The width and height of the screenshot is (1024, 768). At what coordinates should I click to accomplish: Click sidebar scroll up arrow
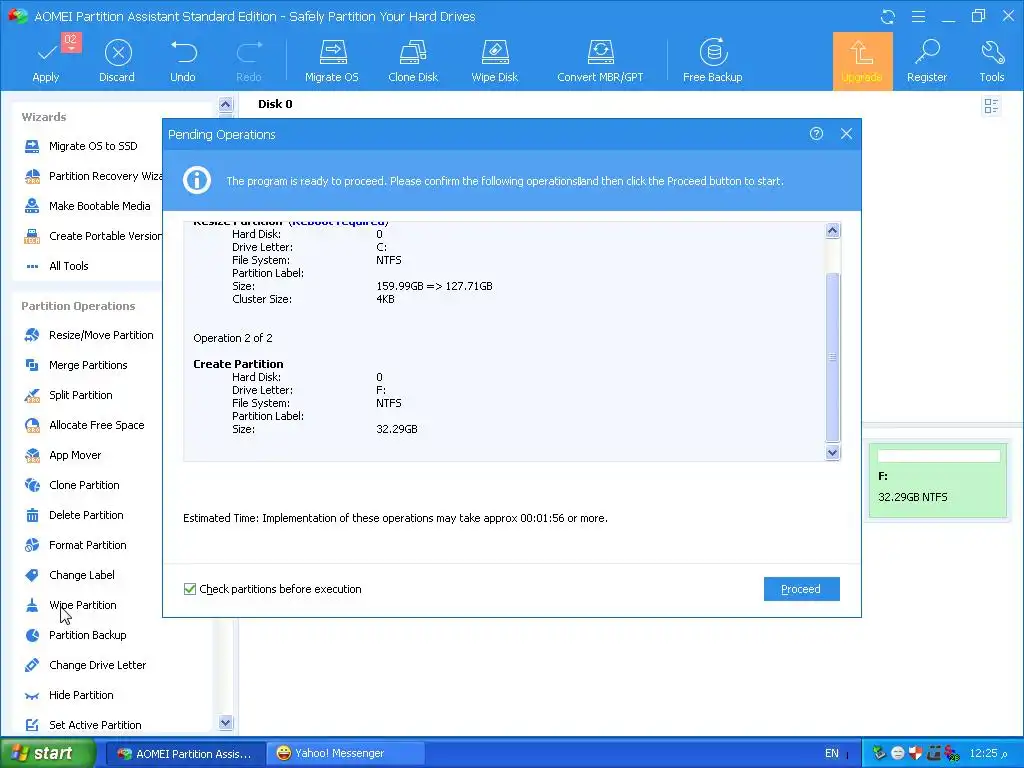click(225, 104)
